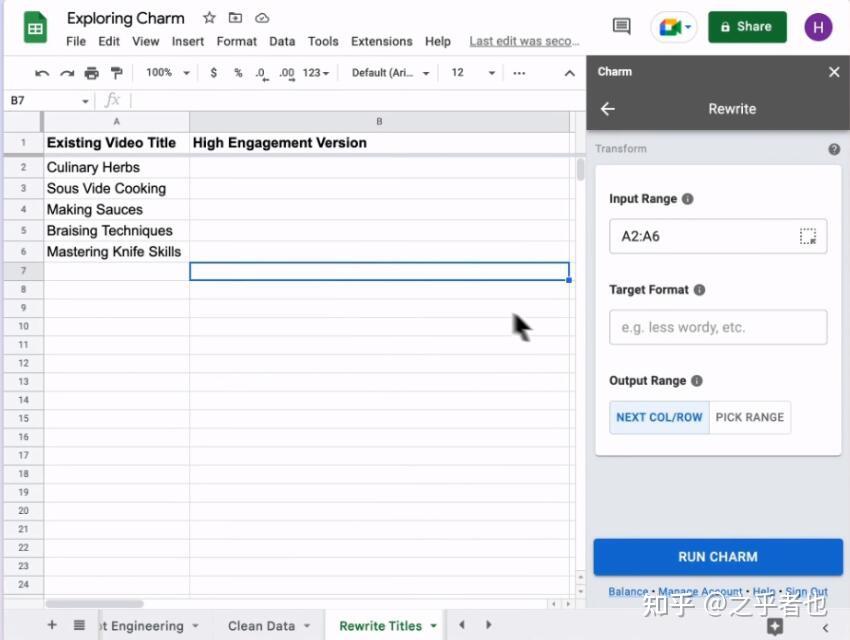Switch output to PICK RANGE
This screenshot has width=850, height=640.
pos(750,417)
